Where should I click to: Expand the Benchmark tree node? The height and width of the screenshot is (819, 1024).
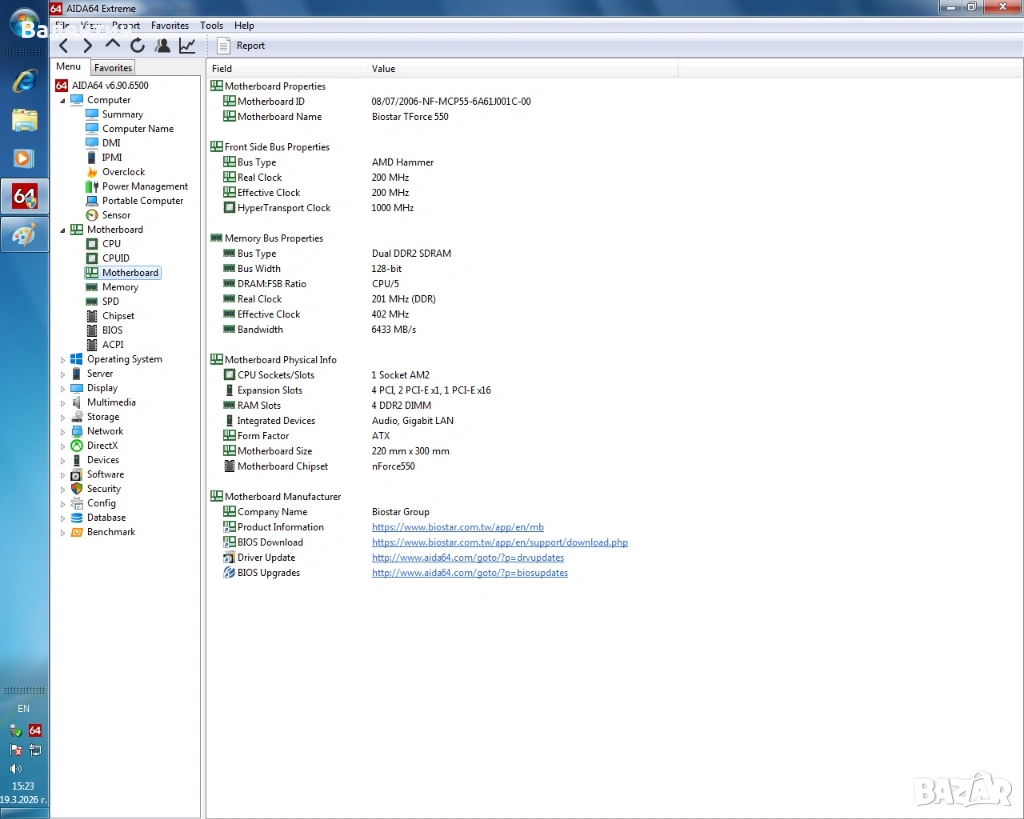pos(63,533)
